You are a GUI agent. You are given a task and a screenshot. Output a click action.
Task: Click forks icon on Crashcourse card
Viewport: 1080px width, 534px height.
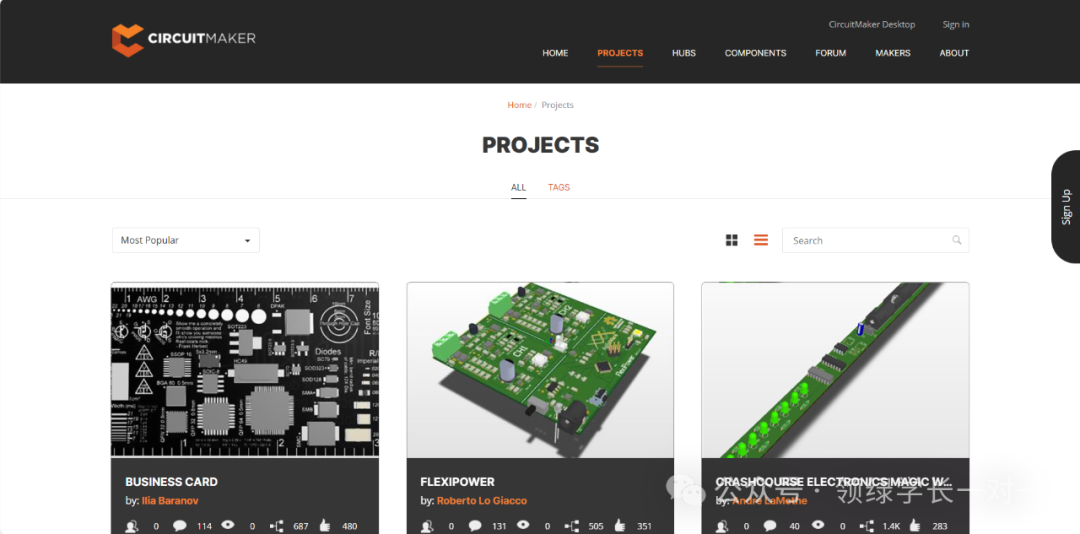(866, 526)
